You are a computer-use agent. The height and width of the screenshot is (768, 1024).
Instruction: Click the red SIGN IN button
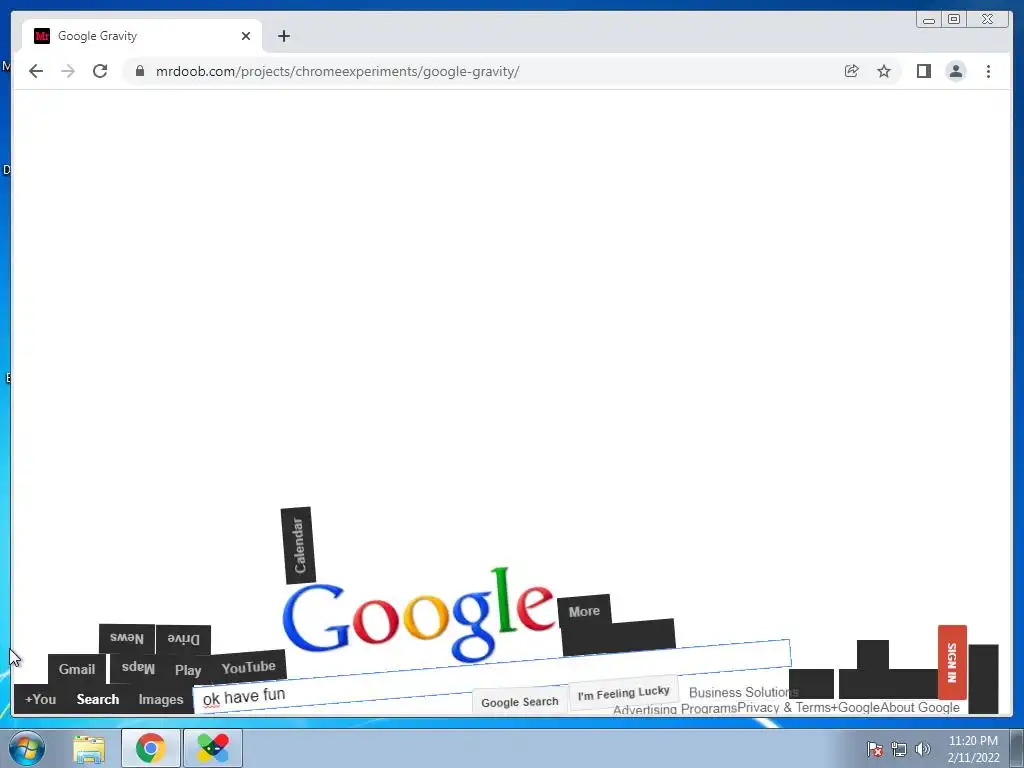pyautogui.click(x=952, y=662)
